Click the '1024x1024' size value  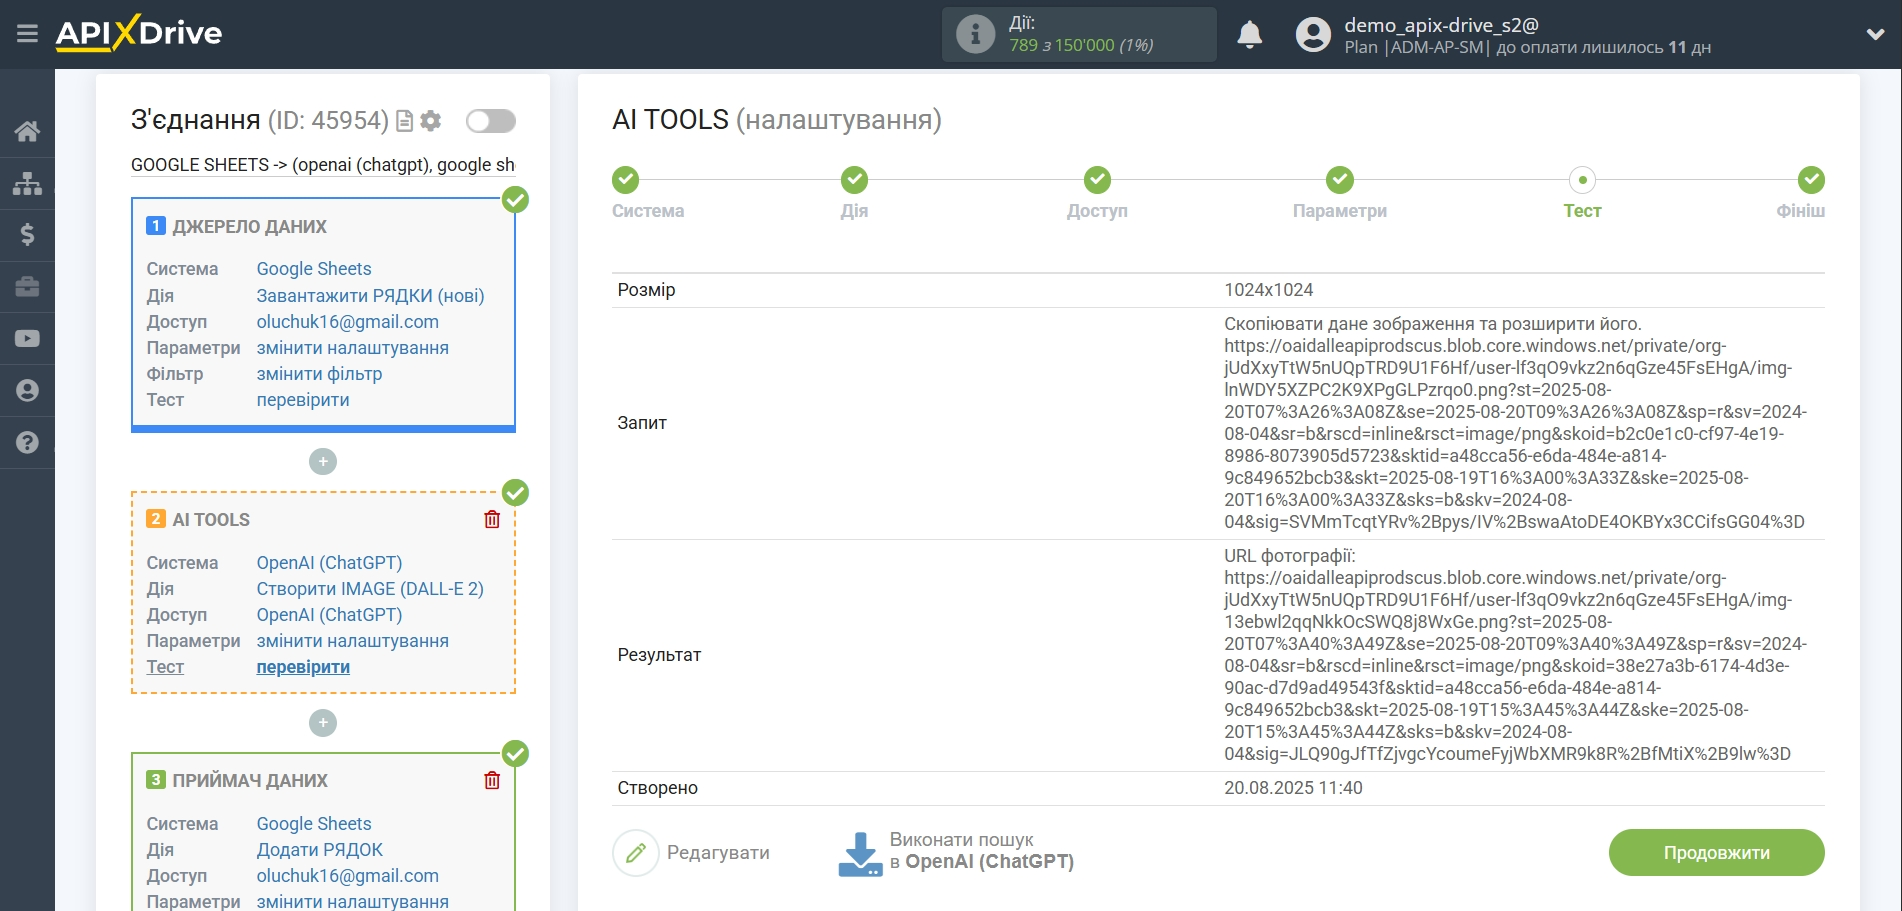1268,290
